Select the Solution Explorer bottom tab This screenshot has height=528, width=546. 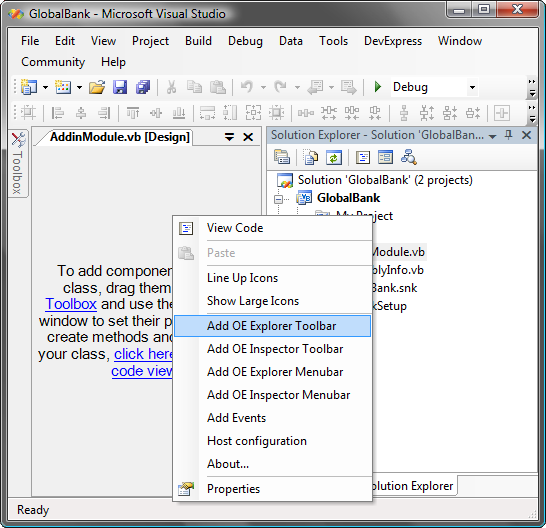413,486
